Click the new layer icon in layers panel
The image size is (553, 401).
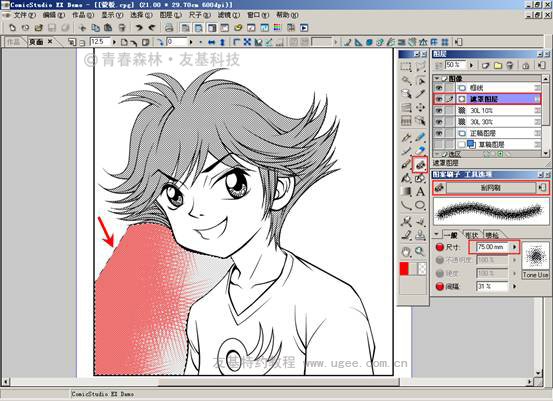(486, 65)
